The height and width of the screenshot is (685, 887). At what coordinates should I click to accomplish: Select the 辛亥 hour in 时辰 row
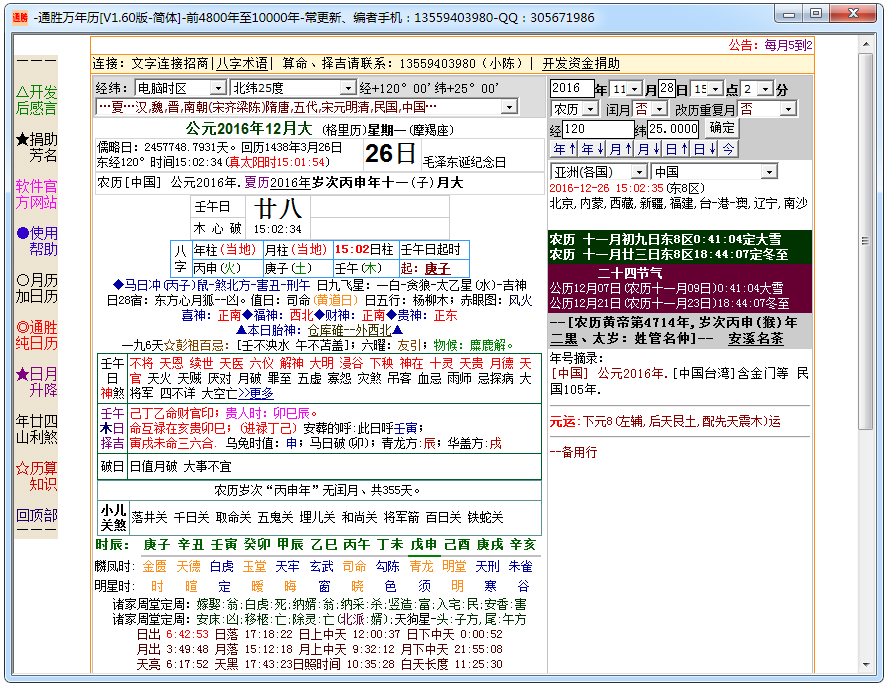coord(523,545)
